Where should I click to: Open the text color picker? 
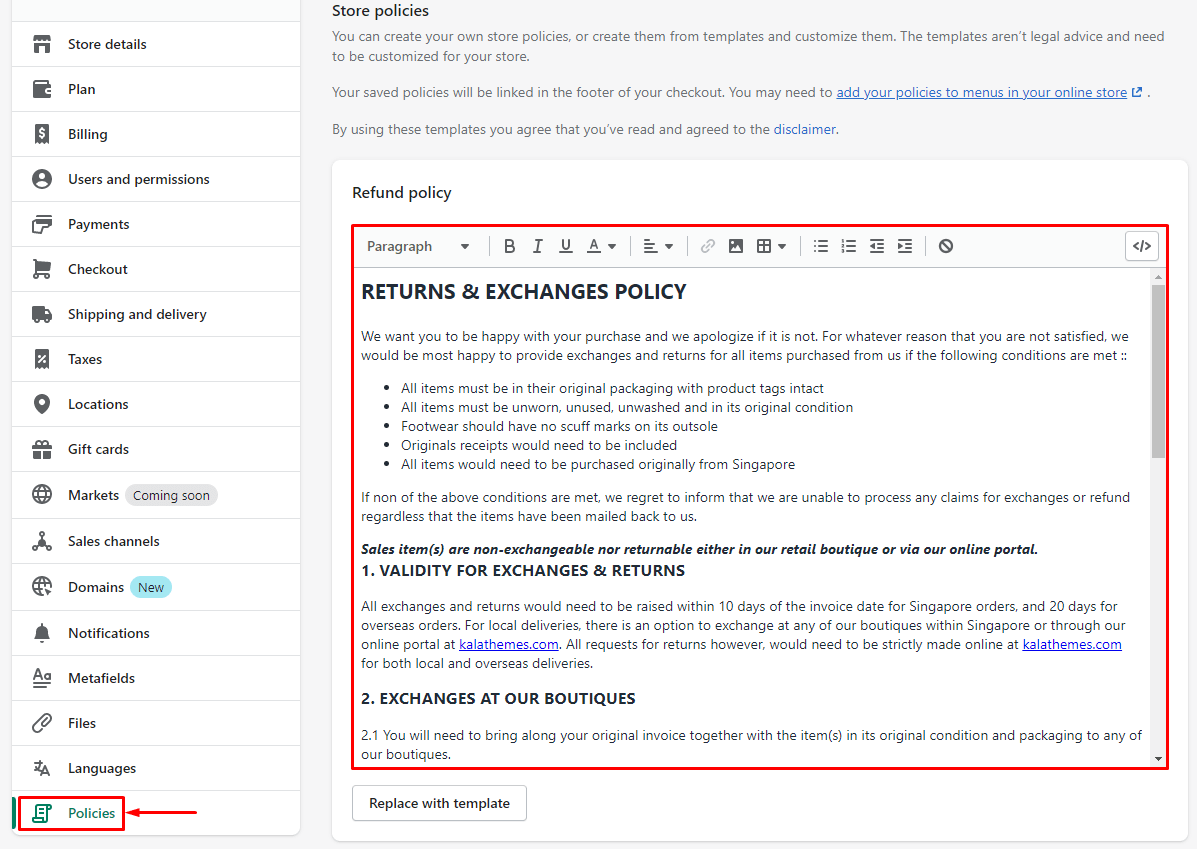601,246
